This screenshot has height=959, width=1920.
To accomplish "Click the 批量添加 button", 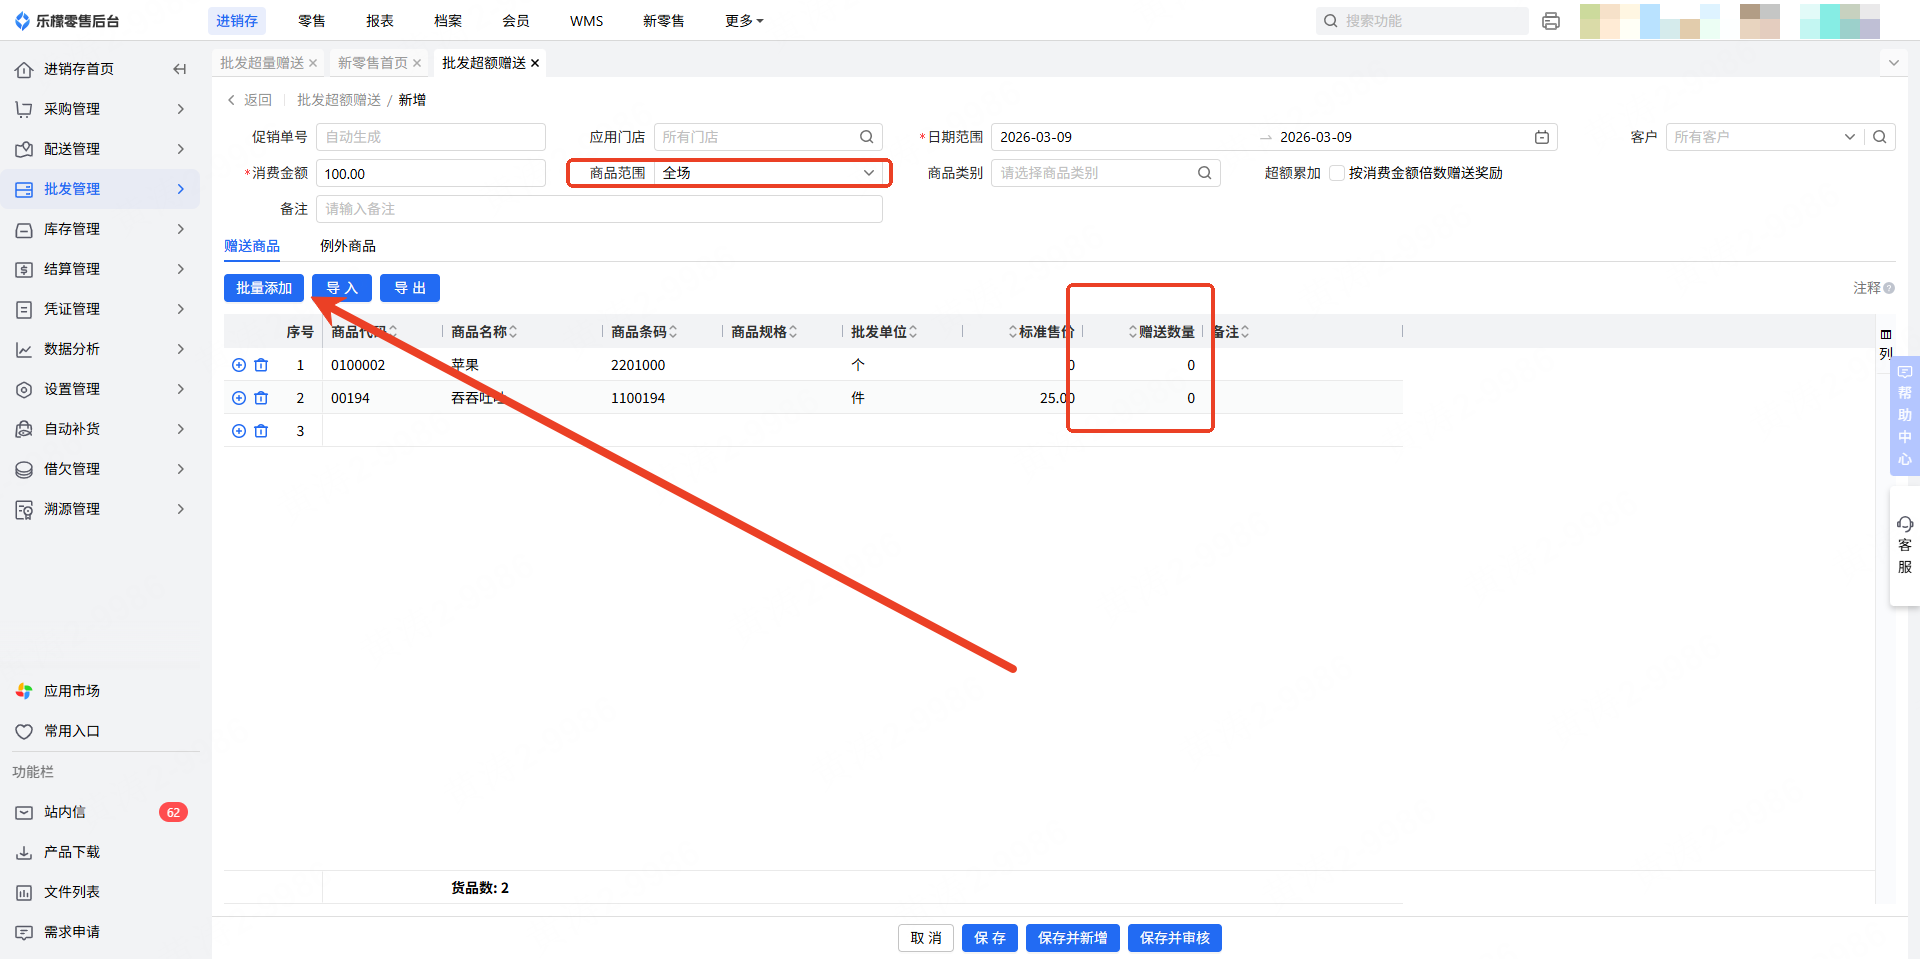I will point(264,288).
